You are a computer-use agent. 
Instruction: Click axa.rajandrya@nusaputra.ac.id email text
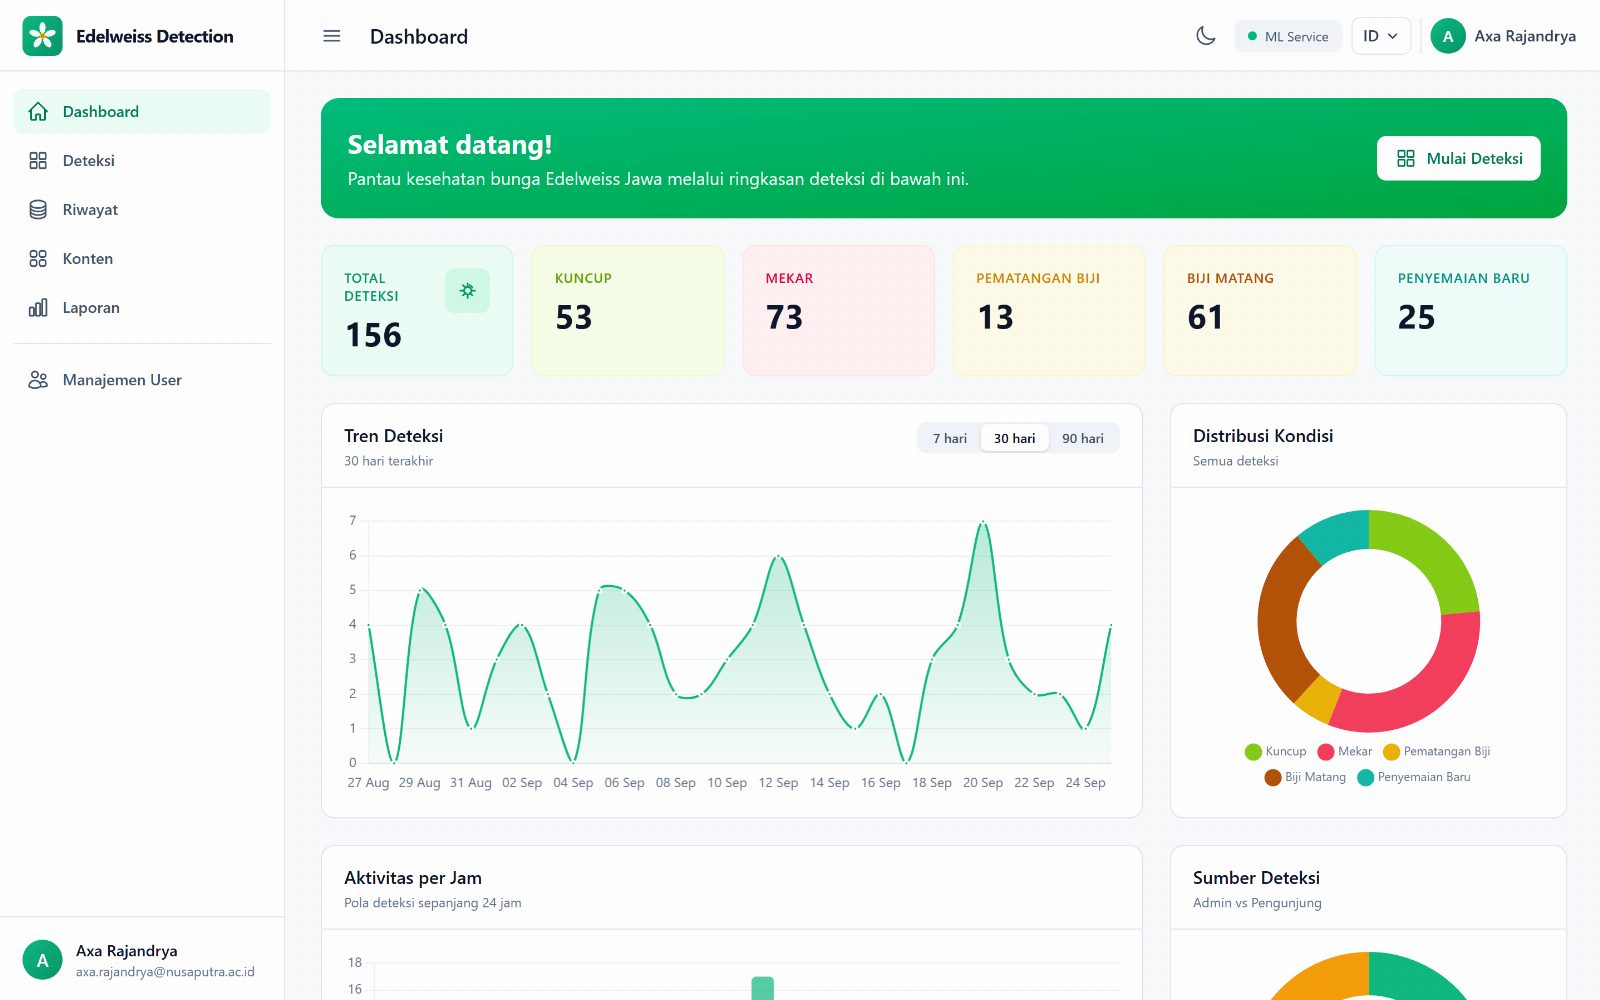click(165, 972)
